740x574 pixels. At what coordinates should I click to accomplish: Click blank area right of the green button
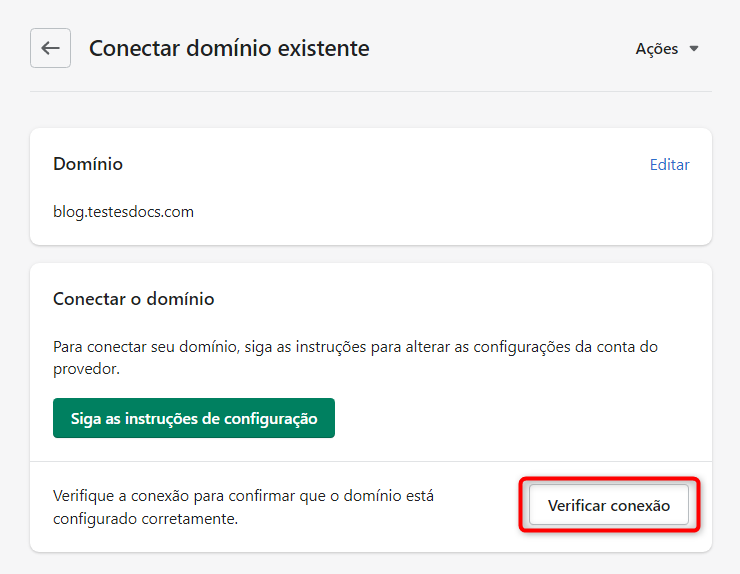pyautogui.click(x=520, y=418)
